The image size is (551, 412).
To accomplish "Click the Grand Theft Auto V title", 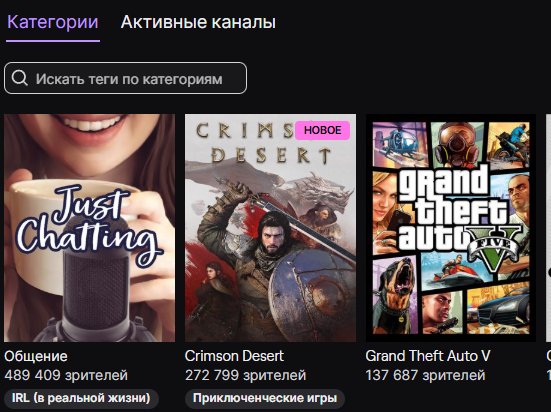I will click(428, 356).
